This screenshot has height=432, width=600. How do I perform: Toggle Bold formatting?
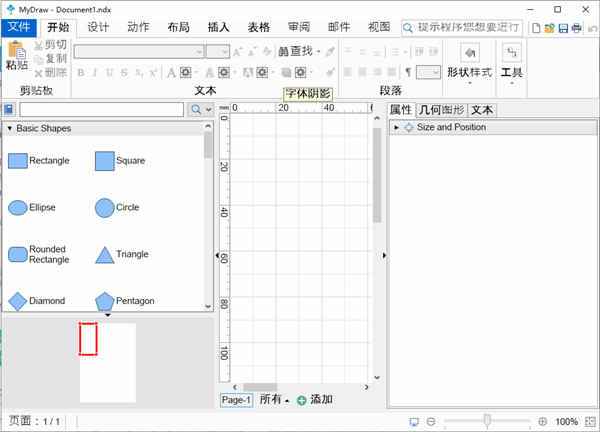[x=81, y=72]
